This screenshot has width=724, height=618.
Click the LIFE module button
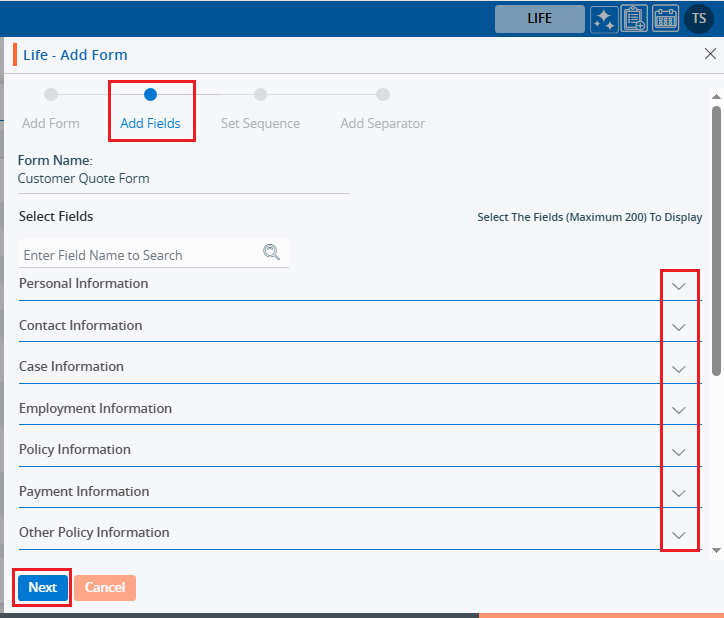coord(539,19)
